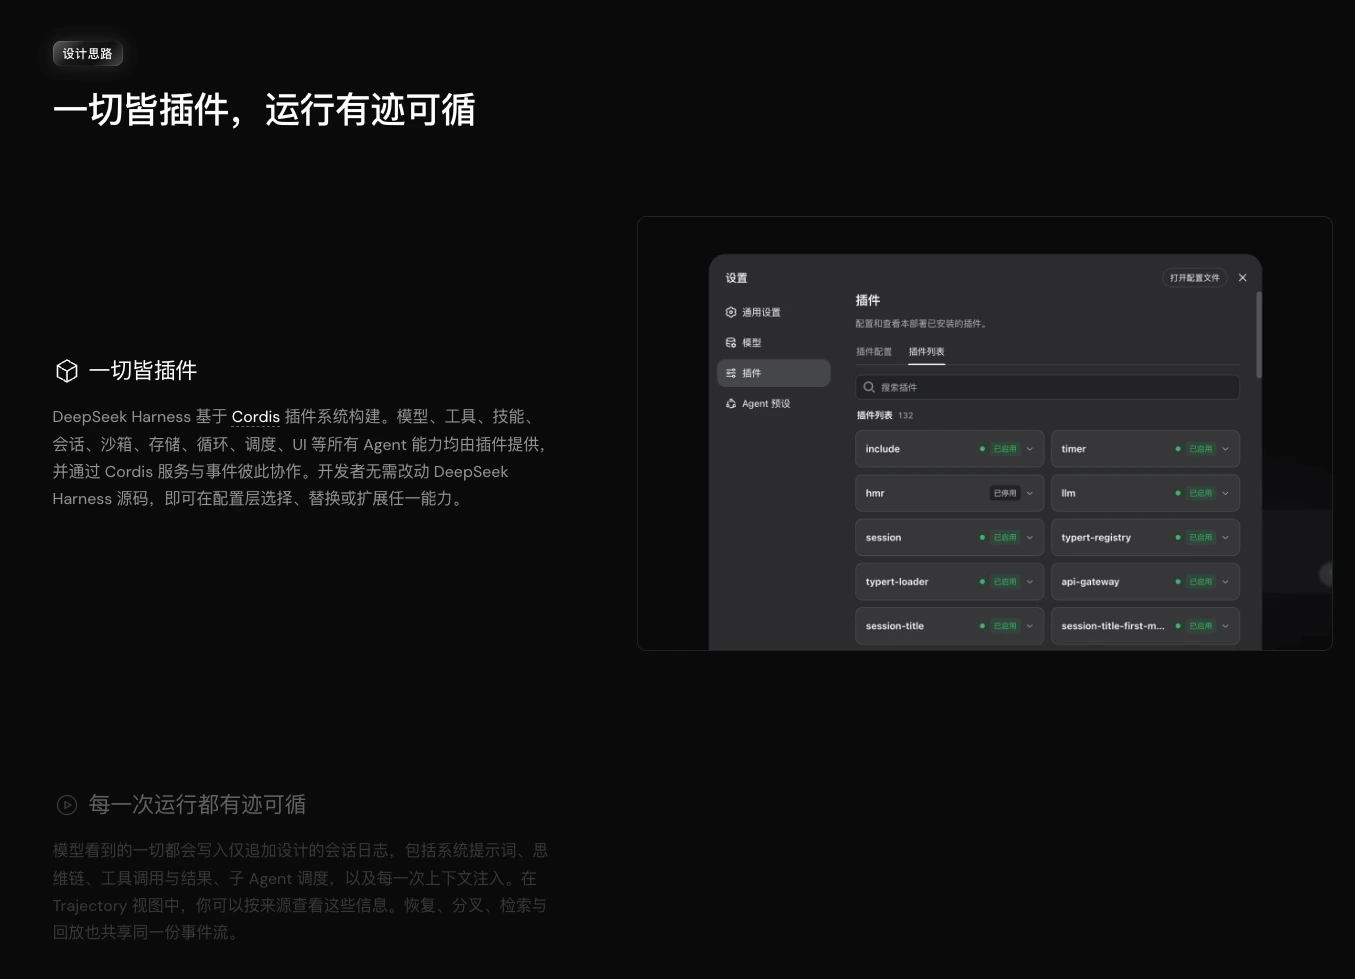Switch to the 插件配置 tab
The width and height of the screenshot is (1355, 979).
tap(874, 352)
